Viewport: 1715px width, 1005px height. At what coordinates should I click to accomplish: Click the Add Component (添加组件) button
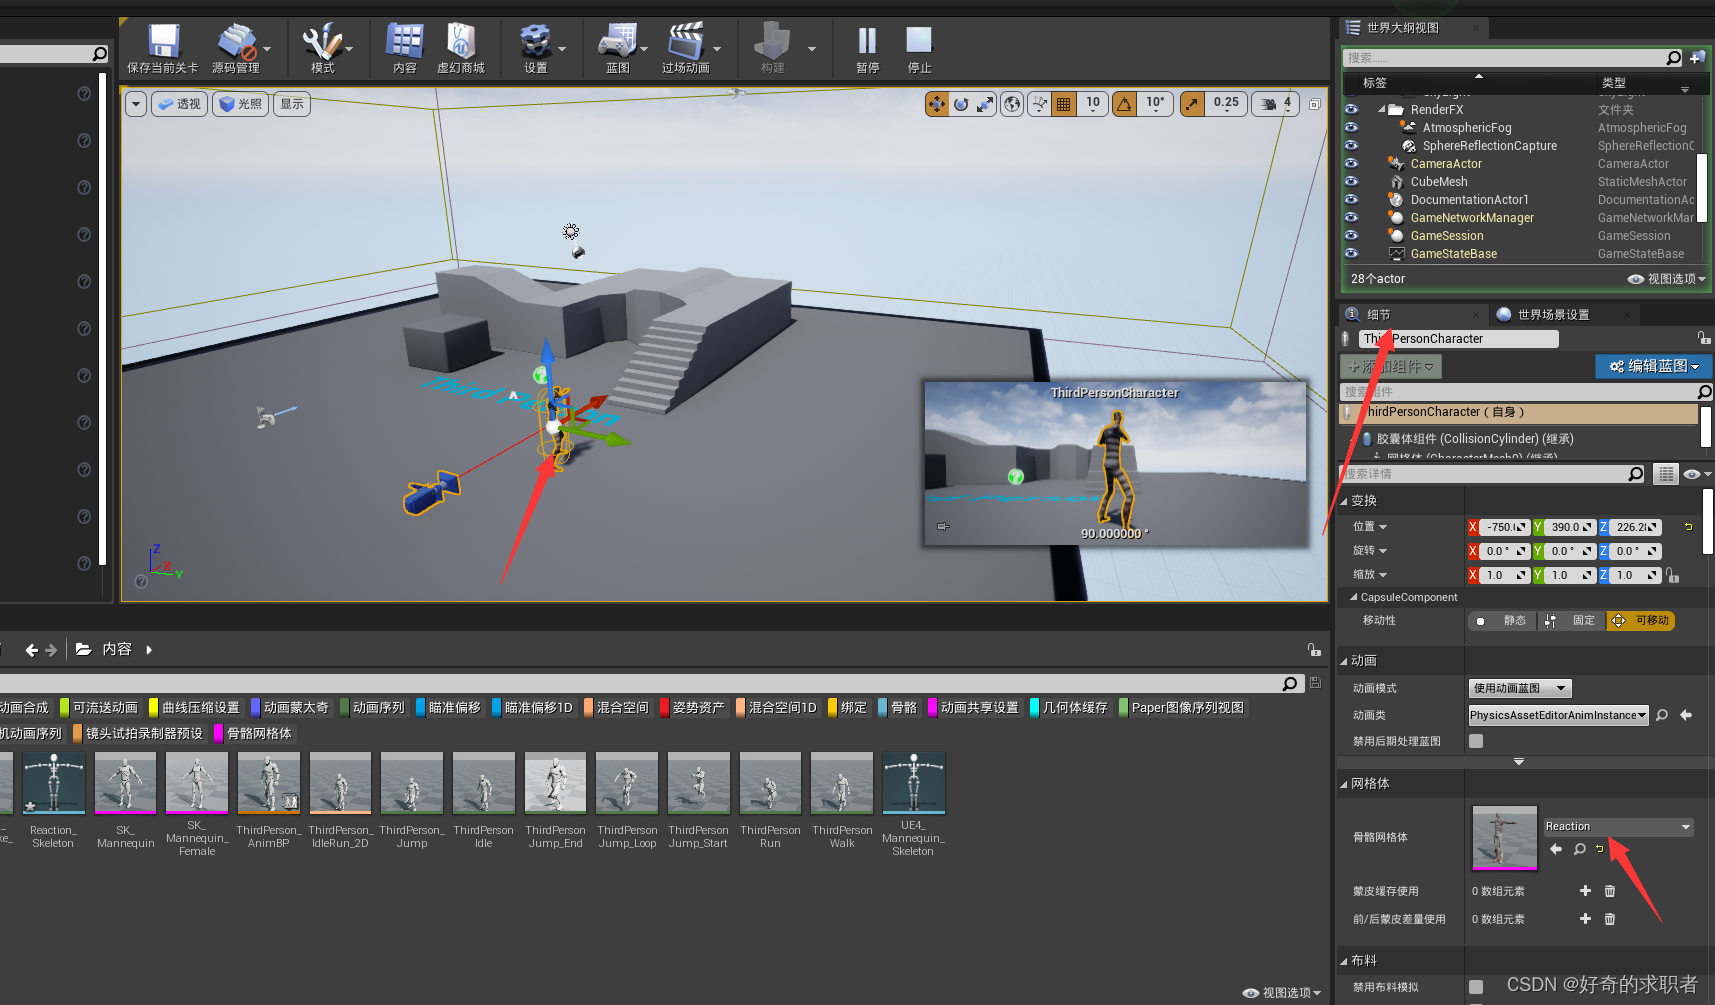pos(1391,367)
